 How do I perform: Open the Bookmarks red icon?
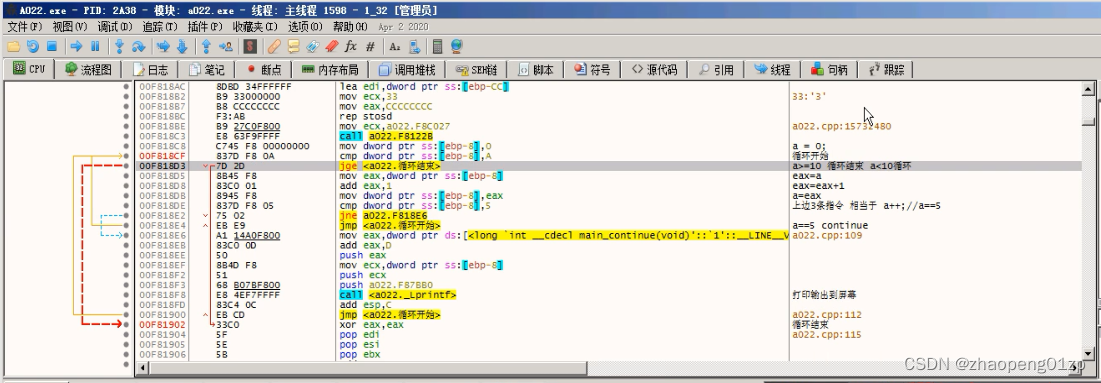[x=331, y=47]
